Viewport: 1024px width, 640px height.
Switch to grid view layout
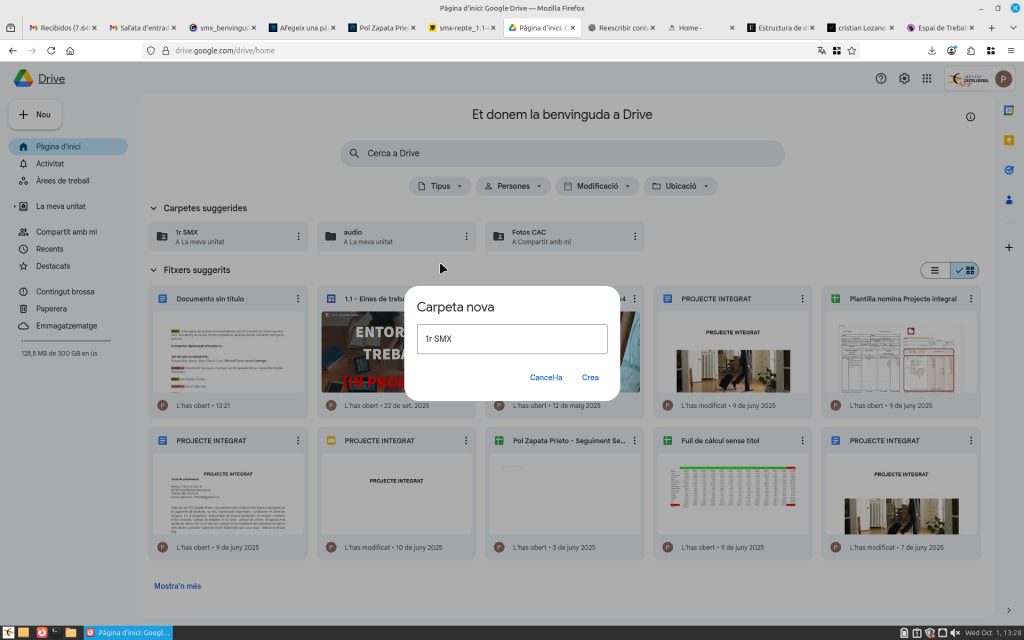[966, 270]
